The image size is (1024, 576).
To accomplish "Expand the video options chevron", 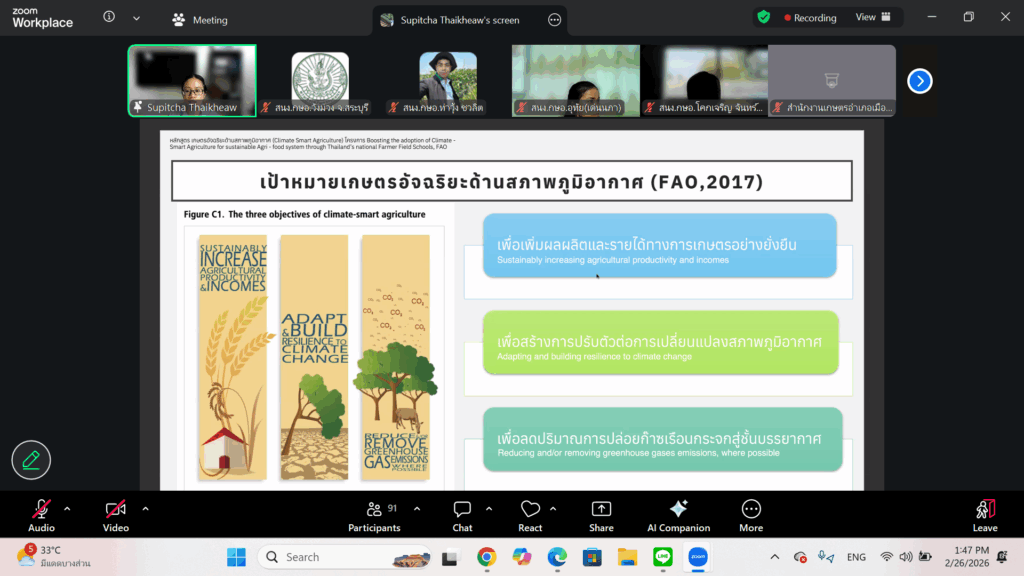I will [145, 508].
